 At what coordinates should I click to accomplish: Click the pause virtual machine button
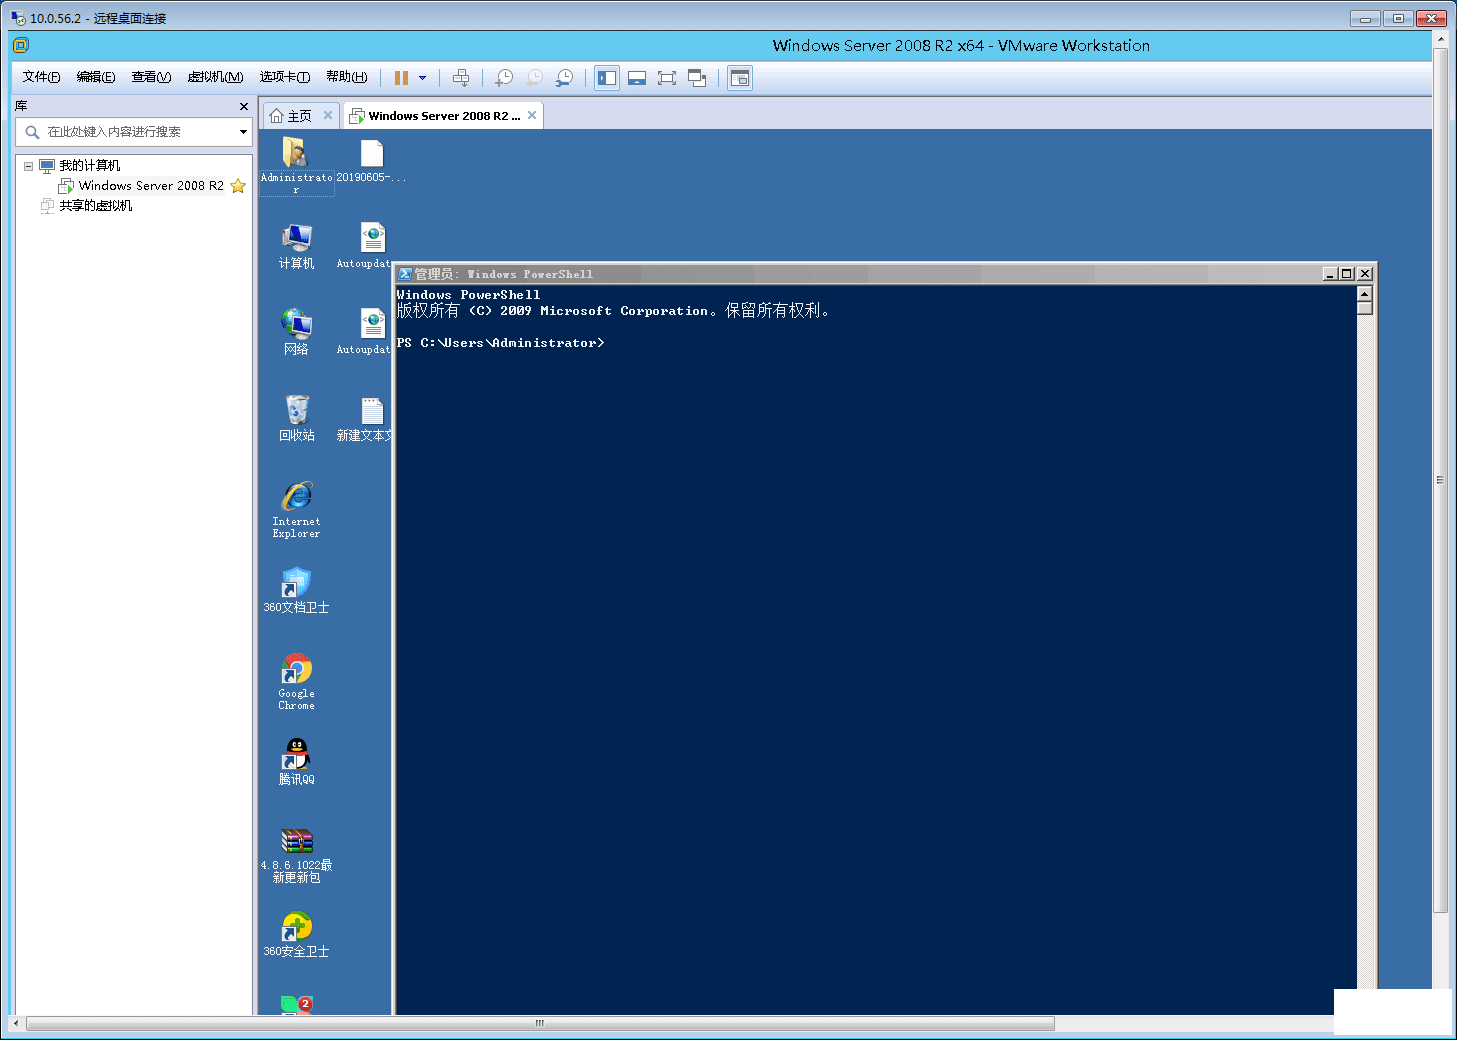click(401, 78)
